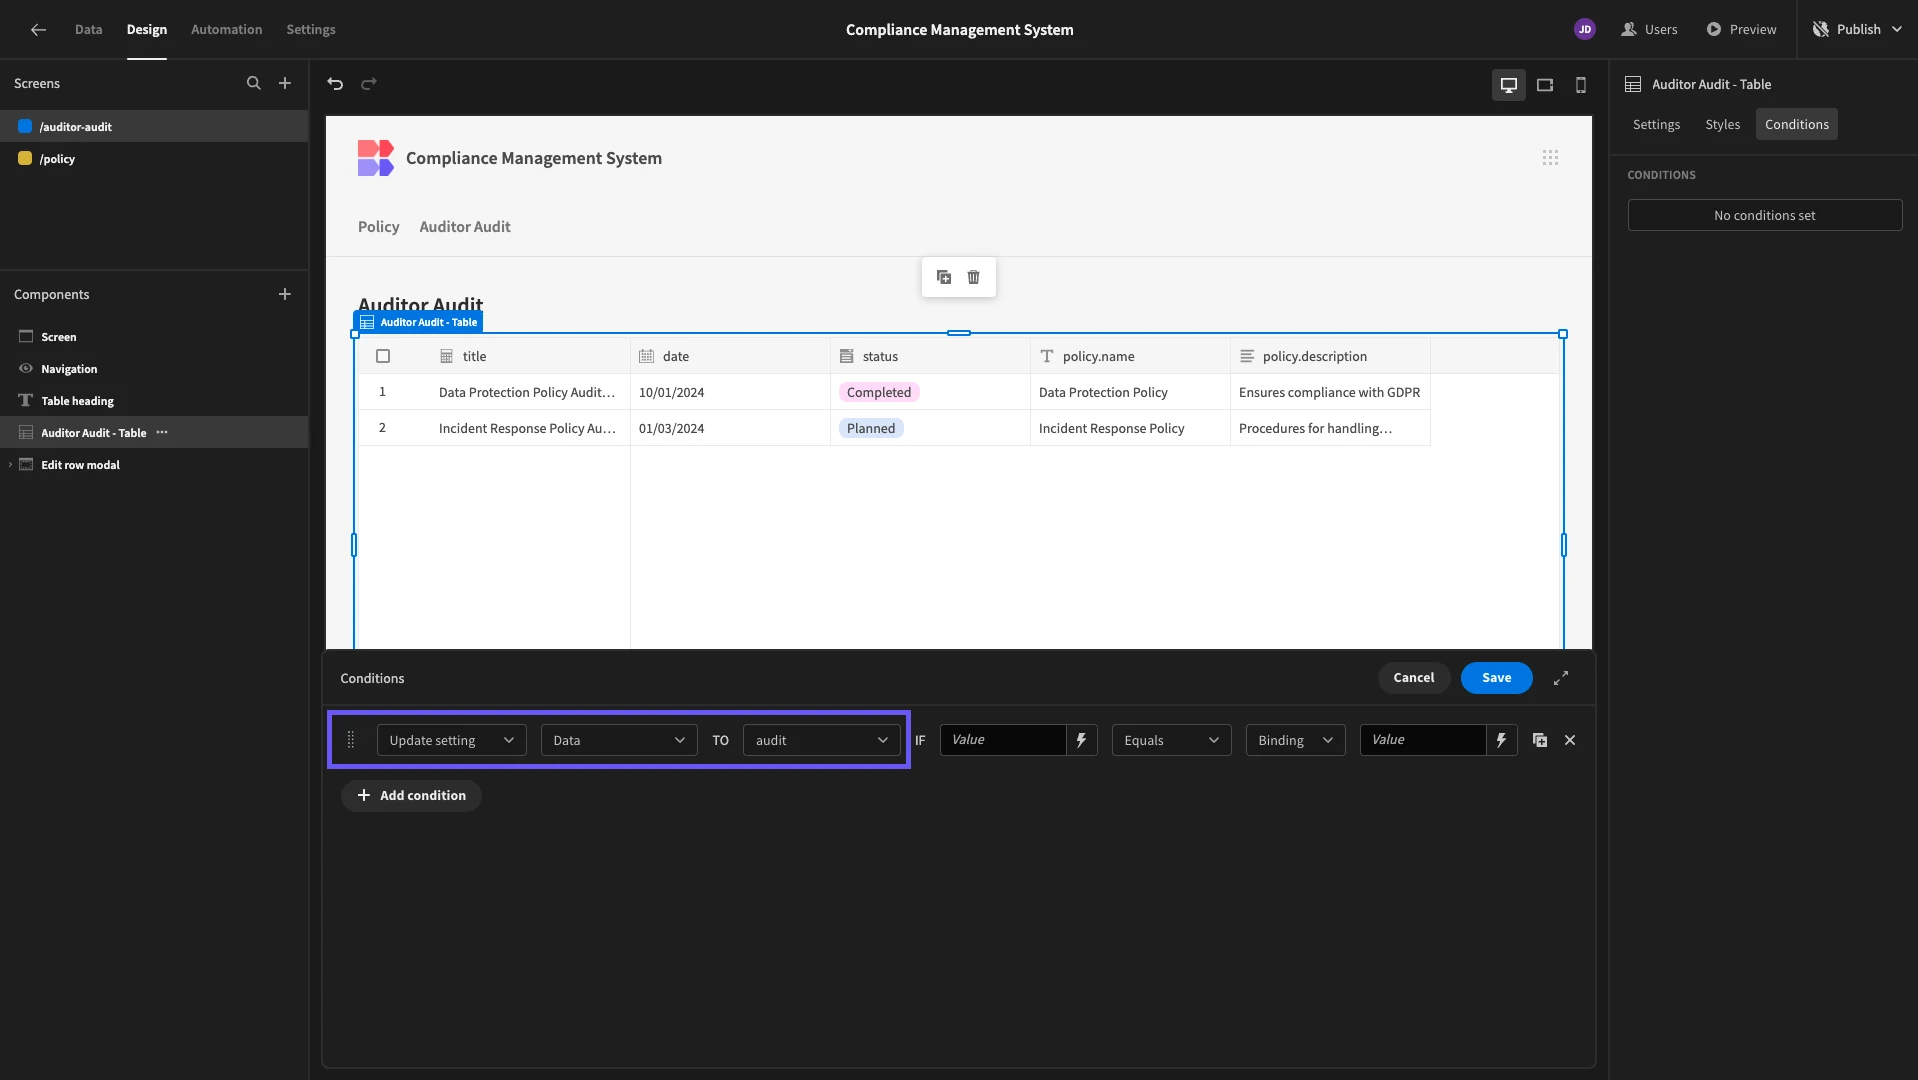The image size is (1918, 1080).
Task: Expand the conditions drawer to fullscreen
Action: pyautogui.click(x=1560, y=678)
